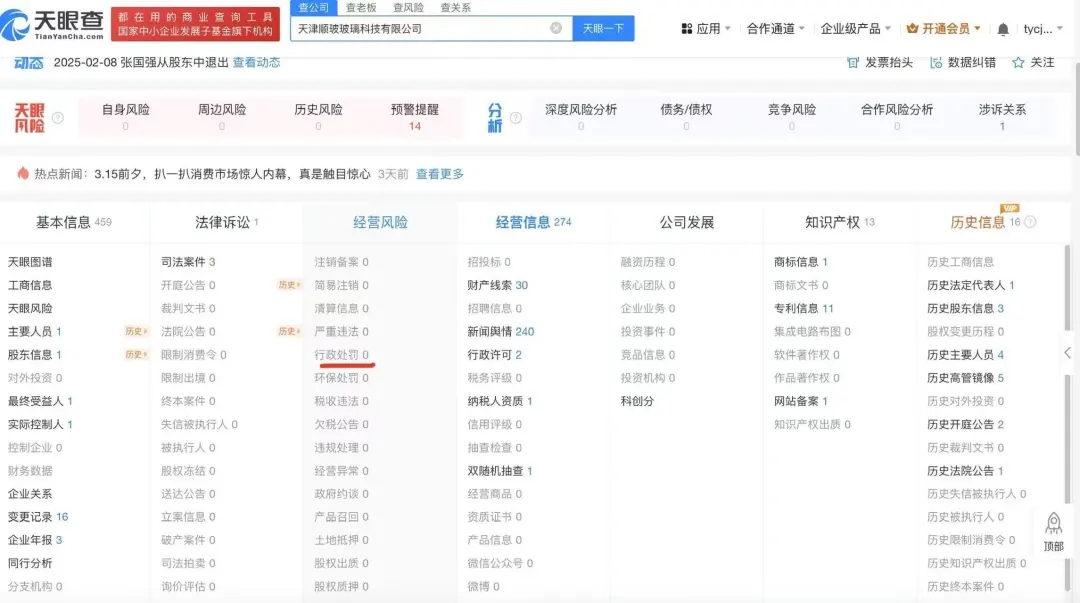Click the 涉诉关系 1 analysis entry
This screenshot has width=1080, height=603.
1002,117
